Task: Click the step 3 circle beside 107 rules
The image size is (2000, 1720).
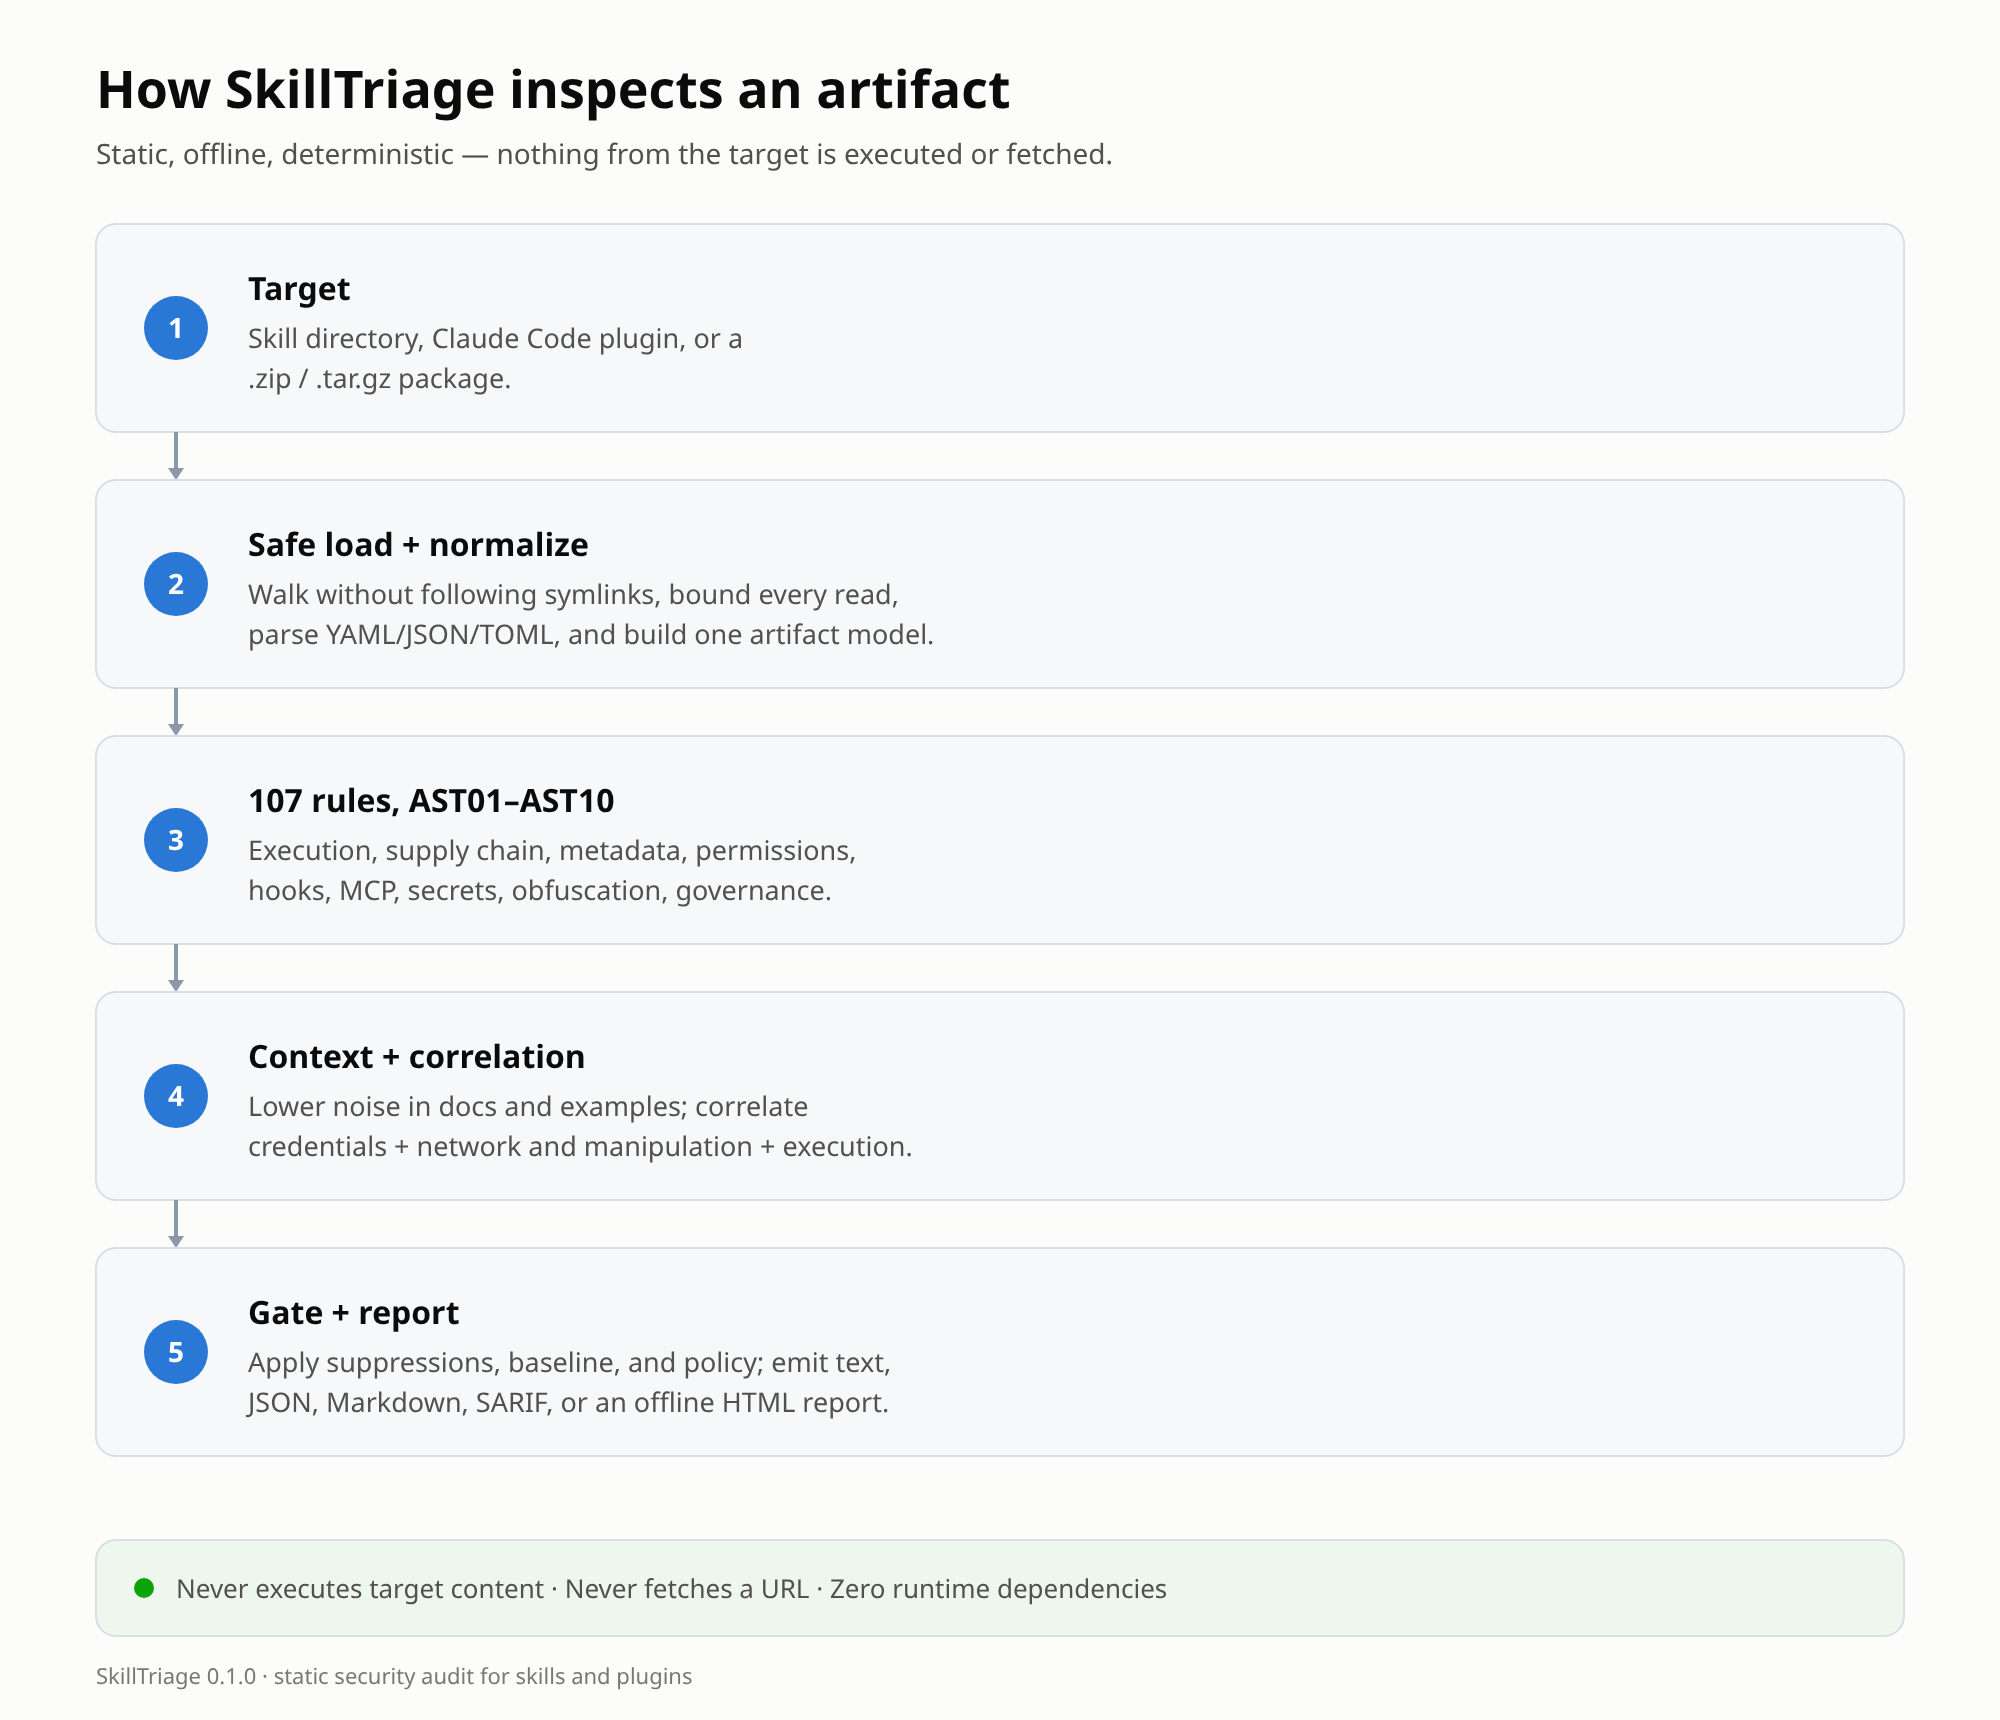Action: [x=176, y=840]
